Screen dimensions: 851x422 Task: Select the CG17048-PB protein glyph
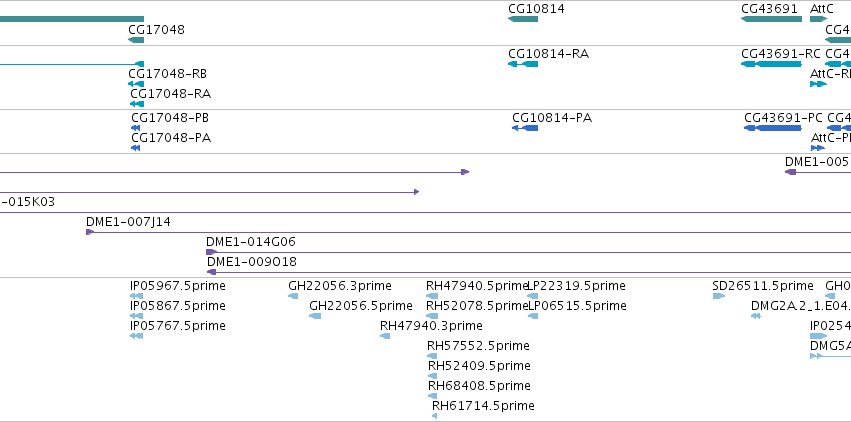(x=136, y=128)
